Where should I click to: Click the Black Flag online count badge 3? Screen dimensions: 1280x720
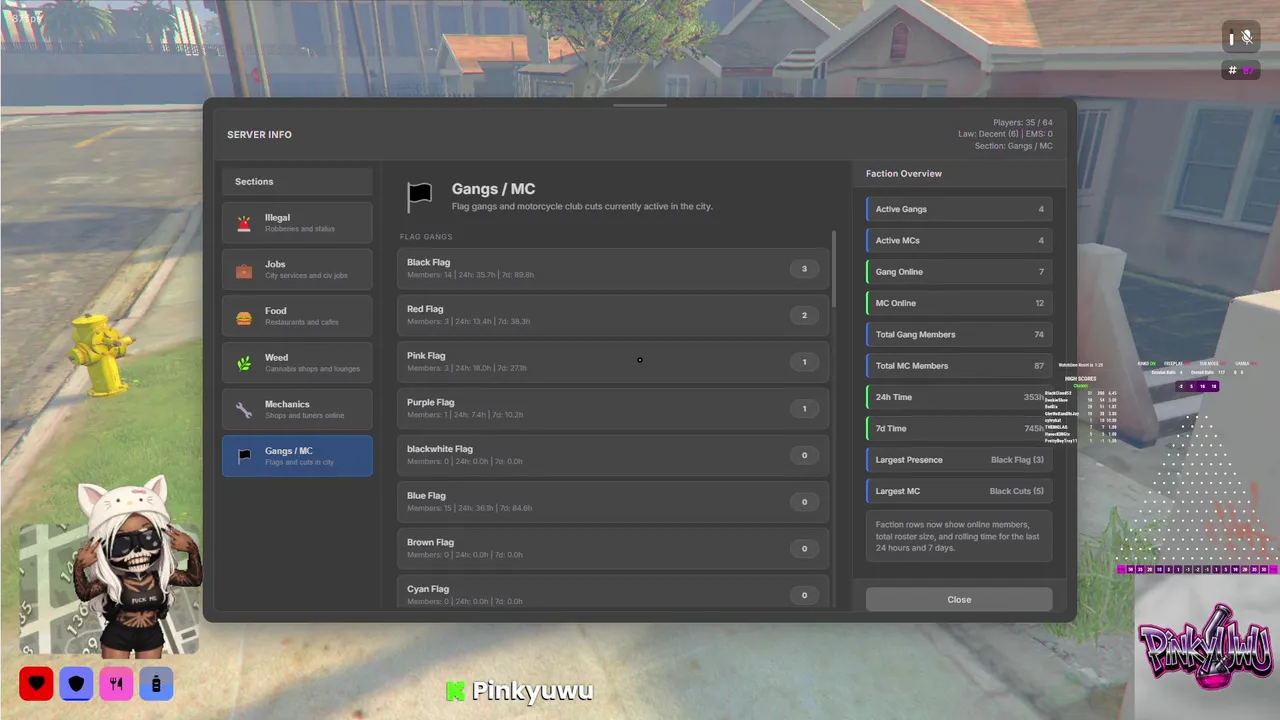click(x=804, y=268)
